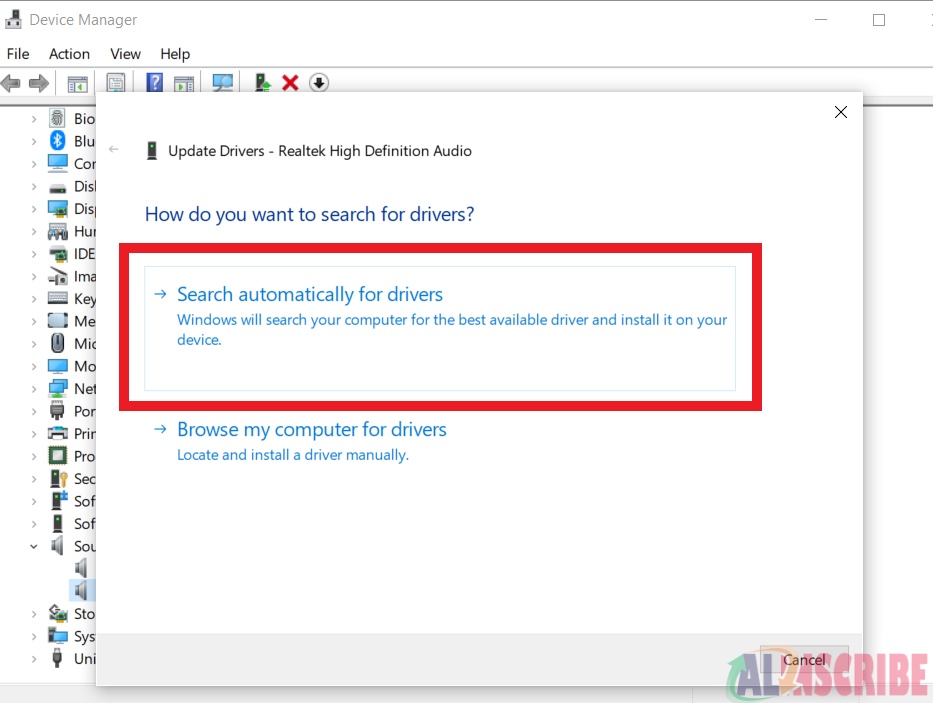Select the Bluetooth category icon
Viewport: 933px width, 703px height.
tap(57, 140)
